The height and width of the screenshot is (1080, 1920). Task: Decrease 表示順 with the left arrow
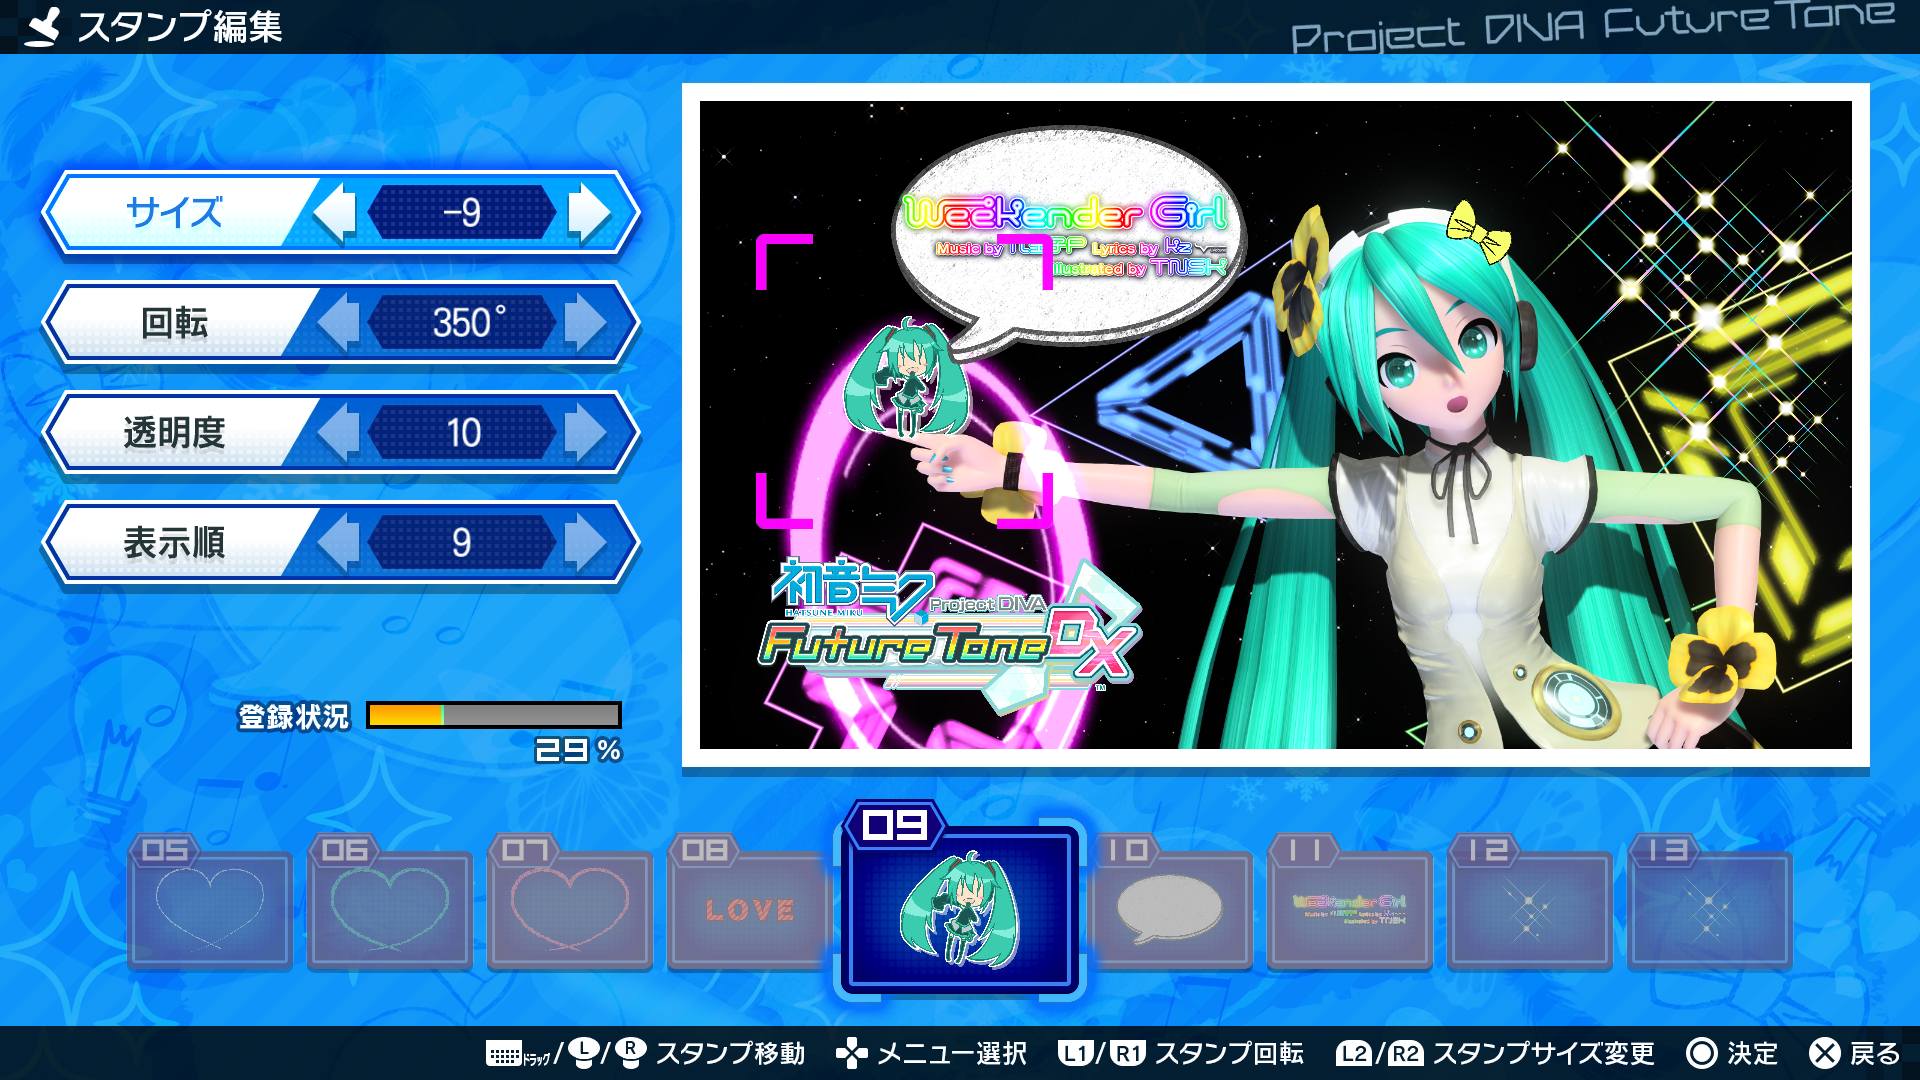[x=337, y=542]
